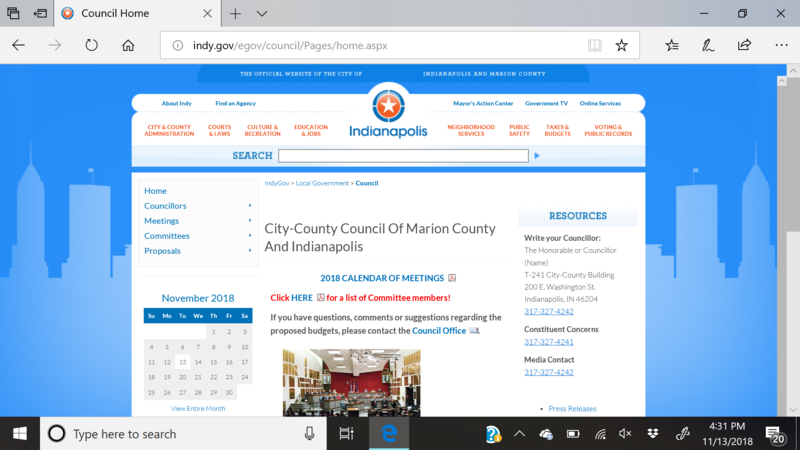Open Edge settings and more menu
This screenshot has width=800, height=450.
(781, 45)
